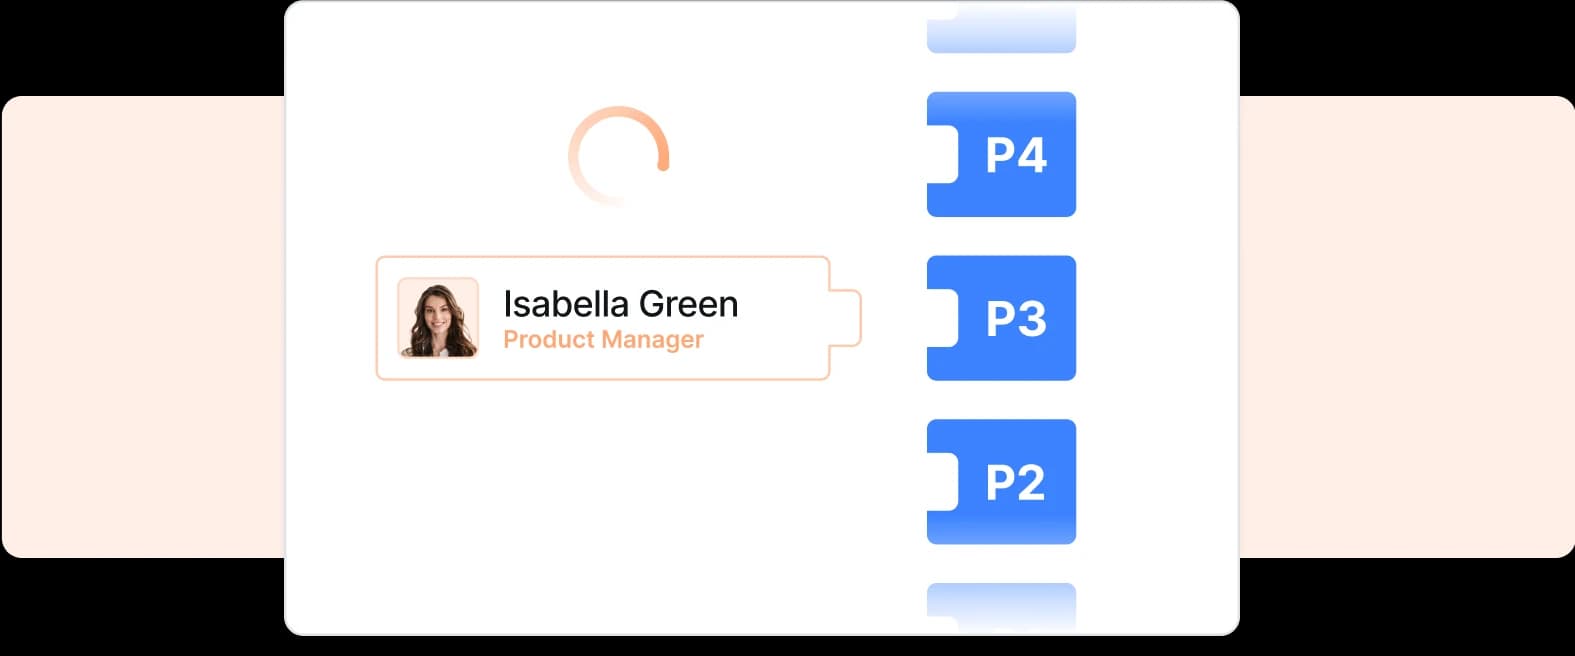Click Isabella Green's profile photo
1575x656 pixels.
[438, 318]
